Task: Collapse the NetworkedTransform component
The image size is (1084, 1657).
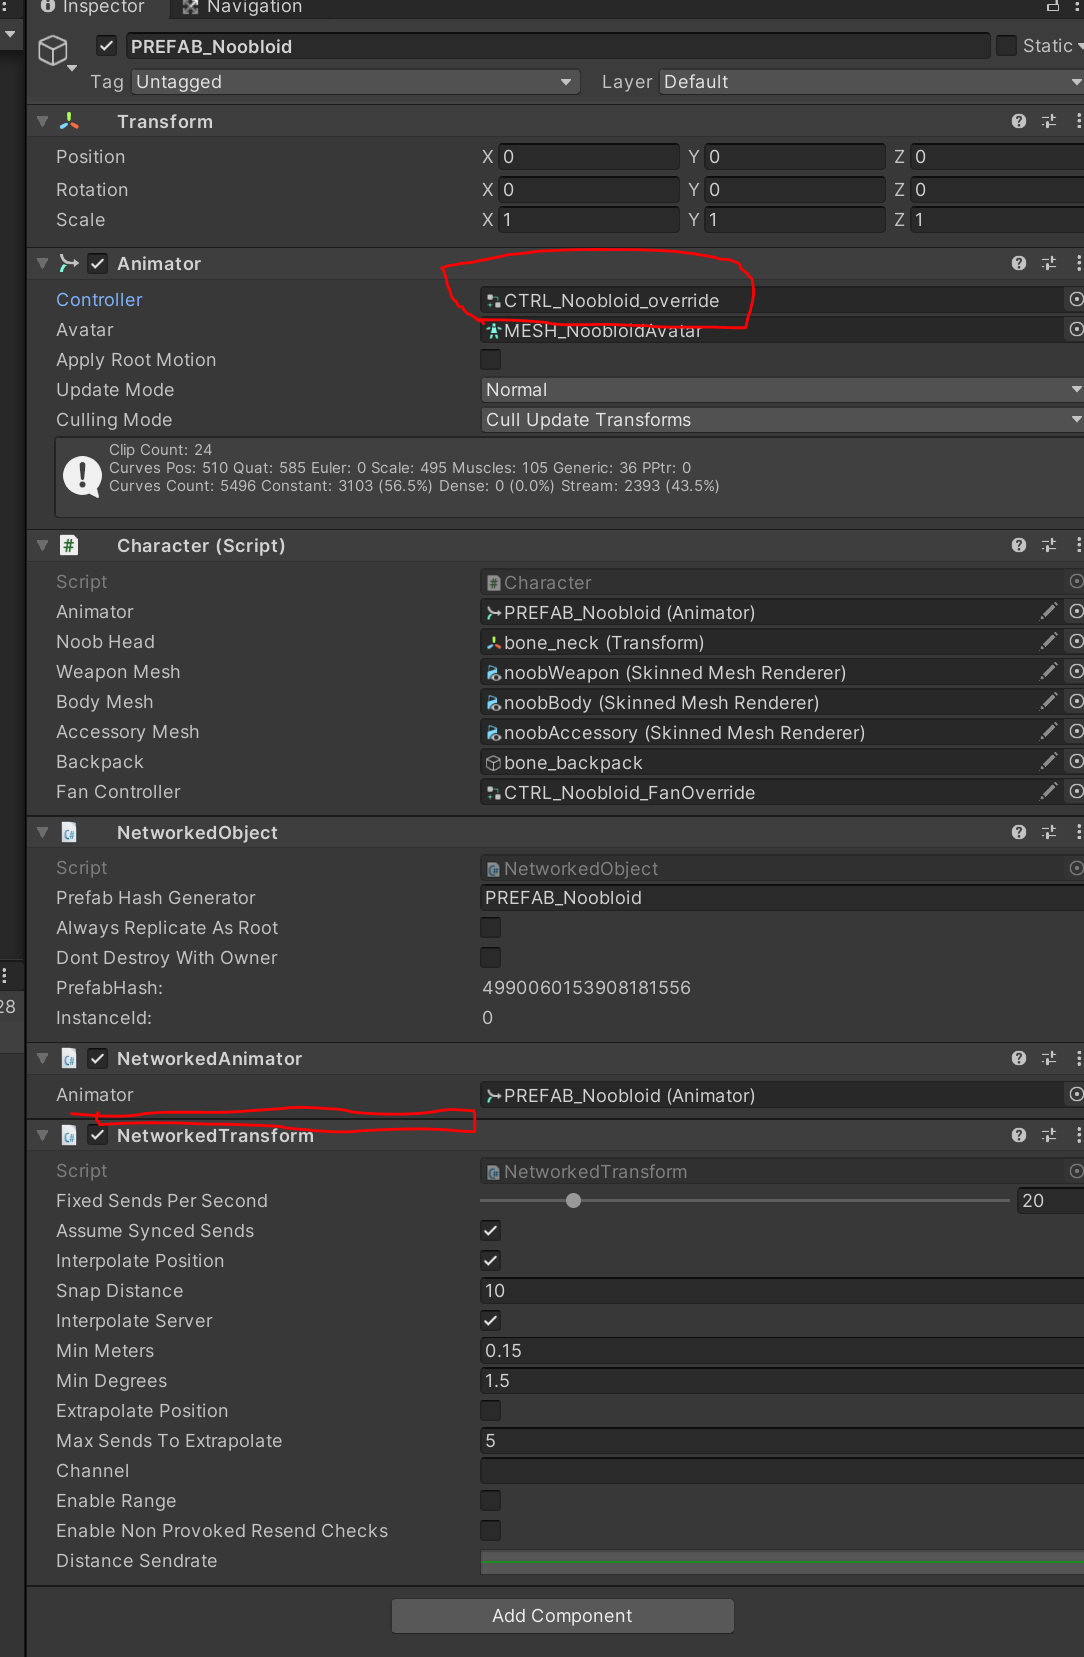Action: (x=42, y=1135)
